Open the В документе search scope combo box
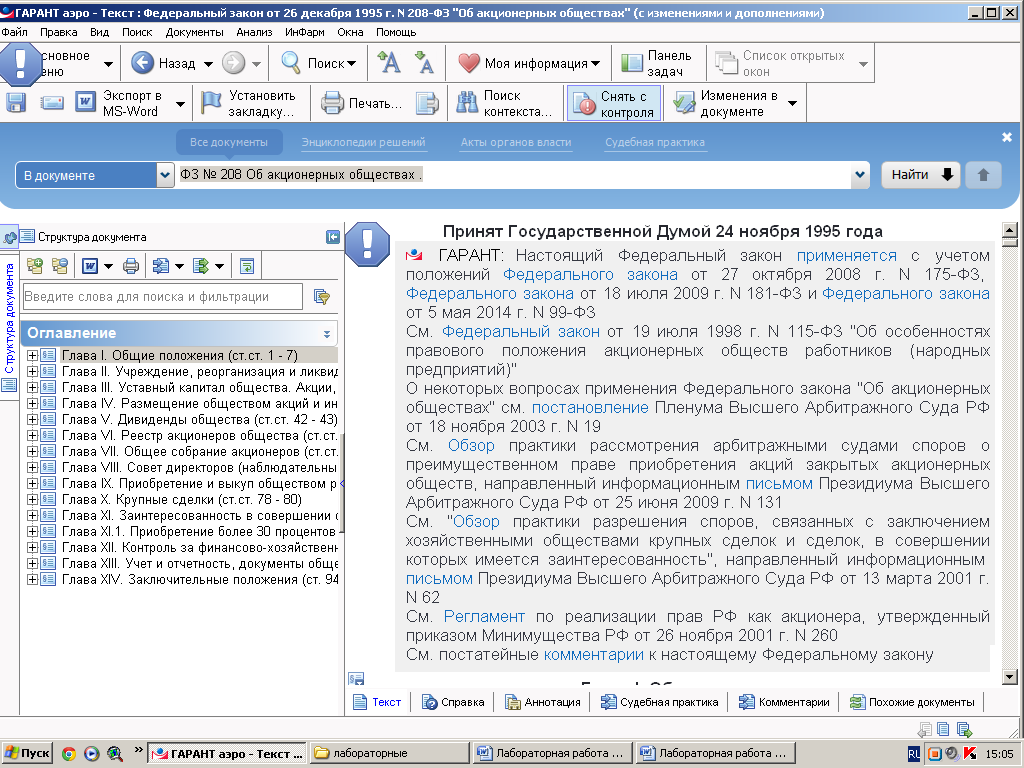 point(95,175)
